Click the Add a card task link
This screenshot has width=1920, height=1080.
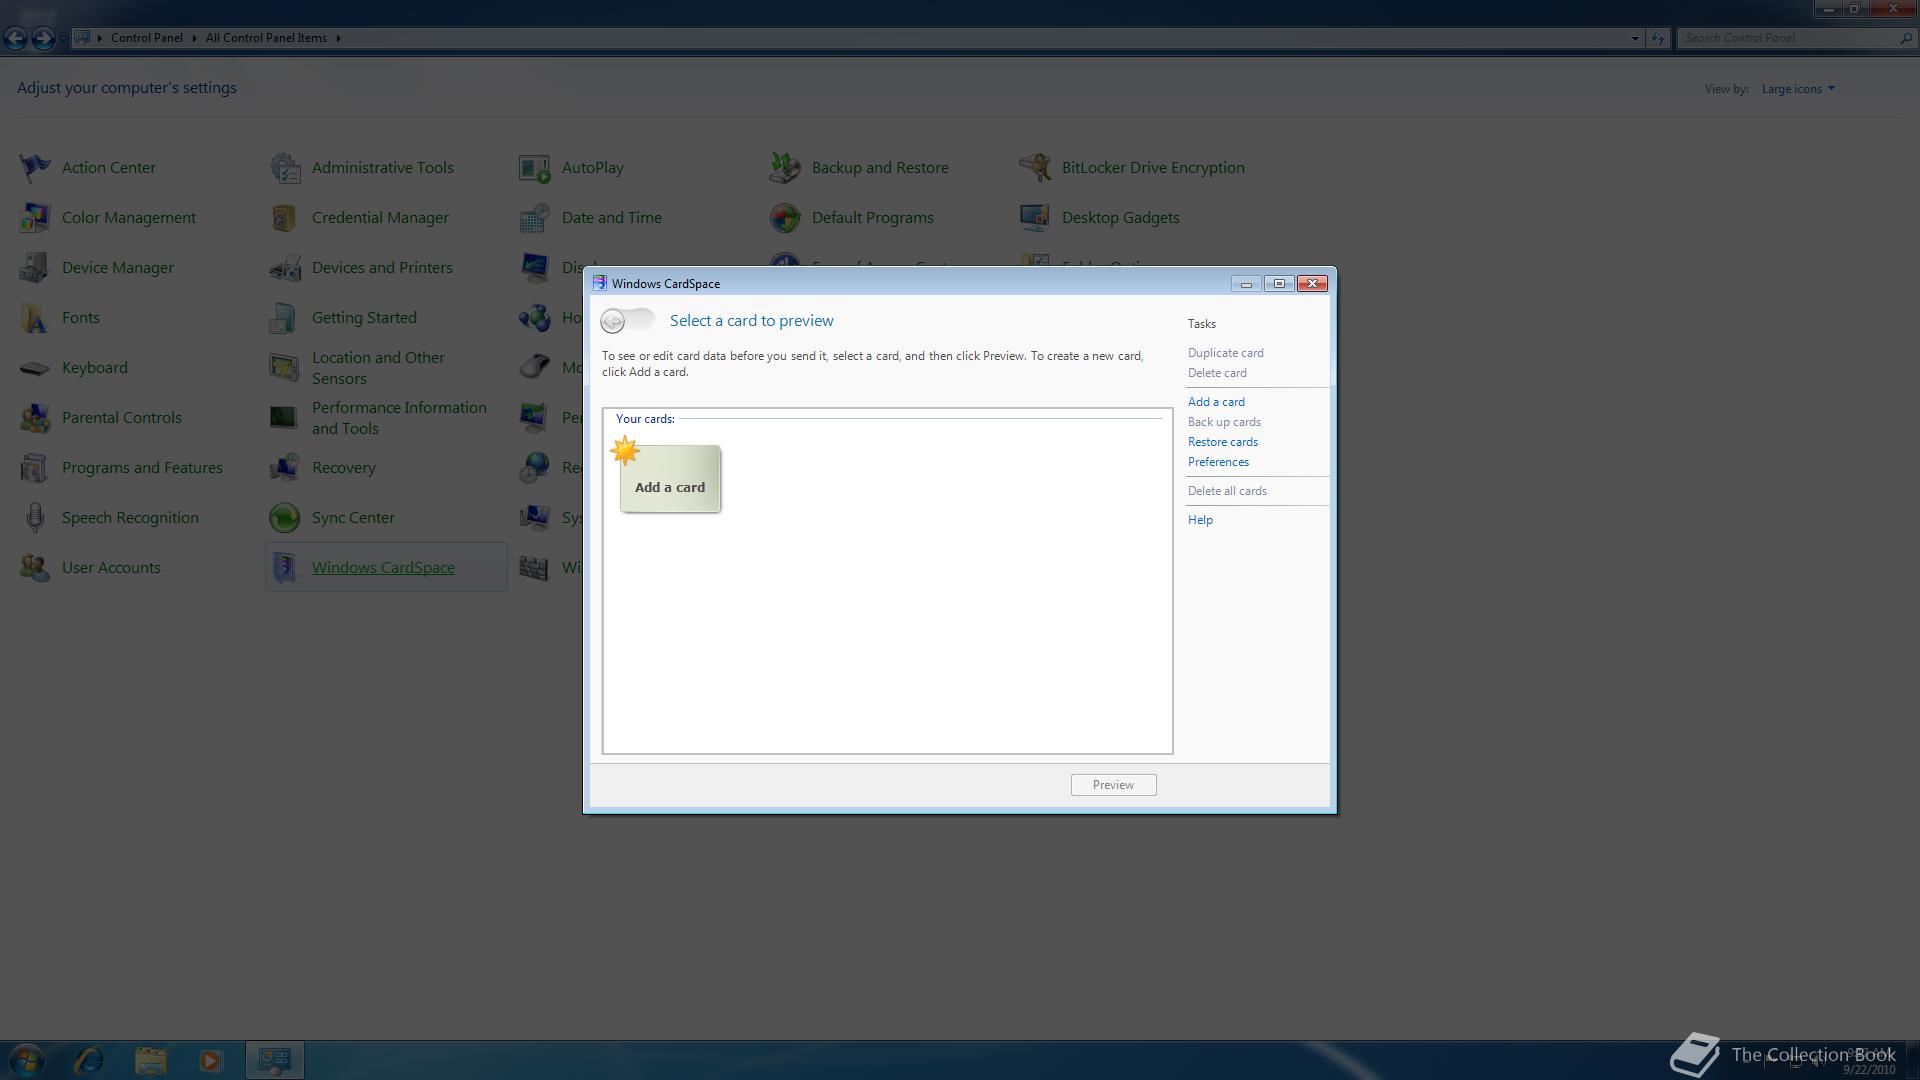[1216, 402]
